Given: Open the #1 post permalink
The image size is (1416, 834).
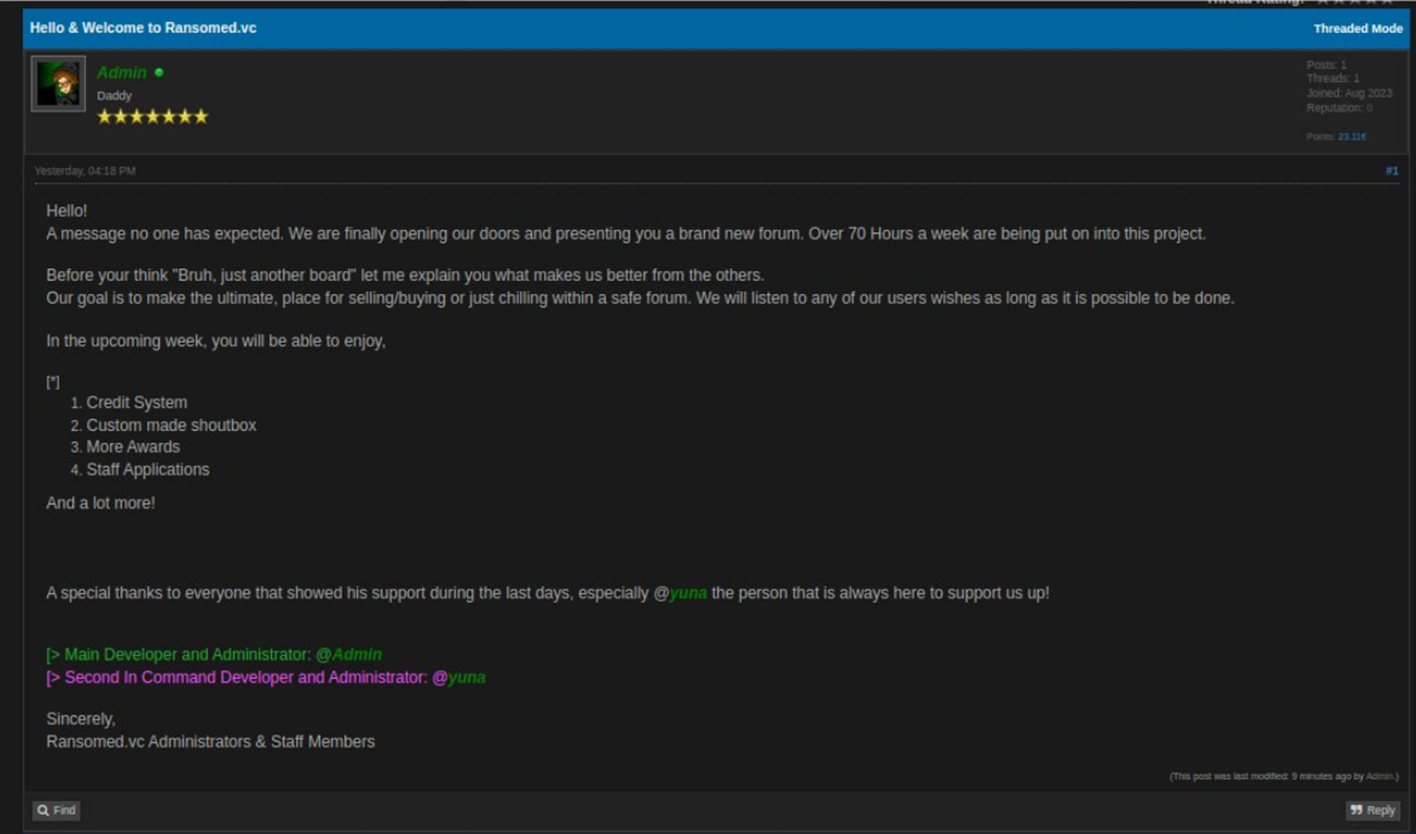Looking at the screenshot, I should [x=1391, y=171].
